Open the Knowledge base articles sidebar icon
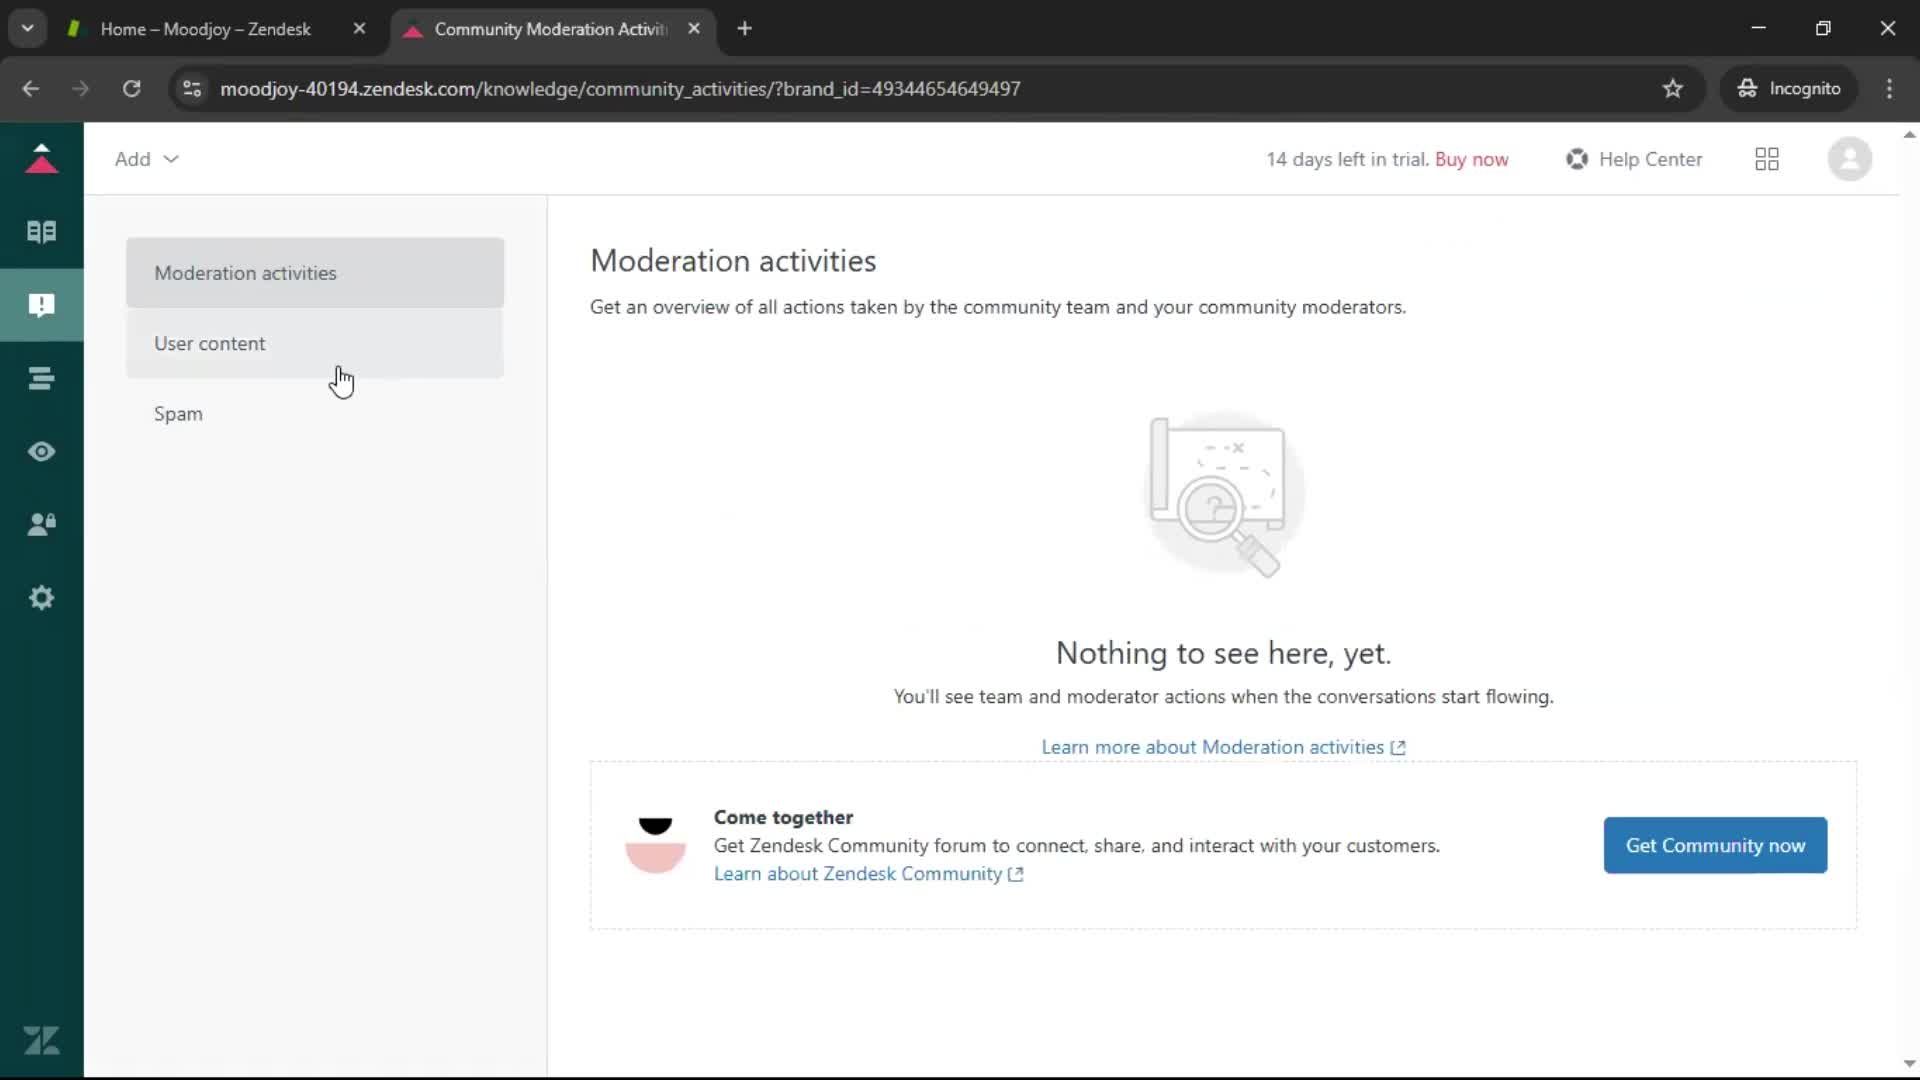Screen dimensions: 1920x1080 [x=41, y=232]
